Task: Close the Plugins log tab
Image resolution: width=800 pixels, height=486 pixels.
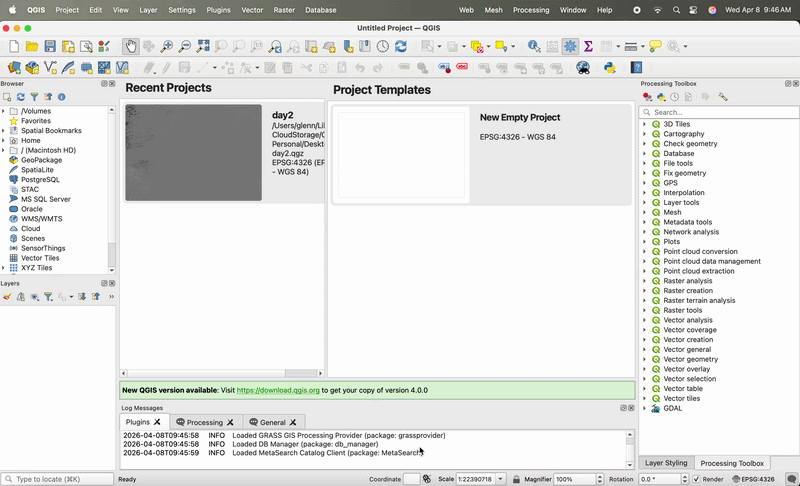Action: coord(157,422)
